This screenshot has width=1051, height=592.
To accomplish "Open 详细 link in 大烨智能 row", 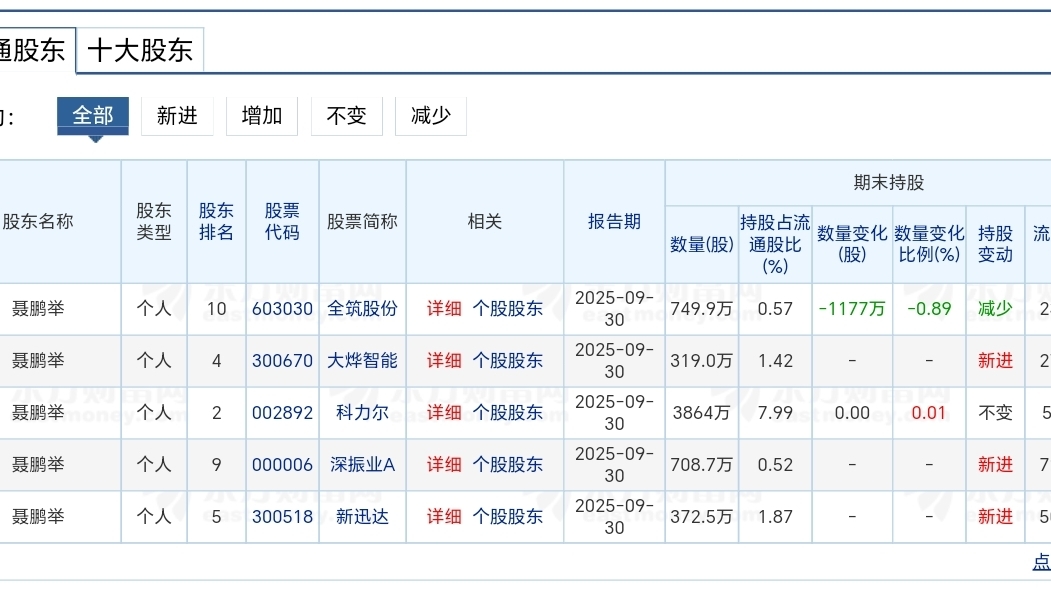I will pyautogui.click(x=444, y=361).
